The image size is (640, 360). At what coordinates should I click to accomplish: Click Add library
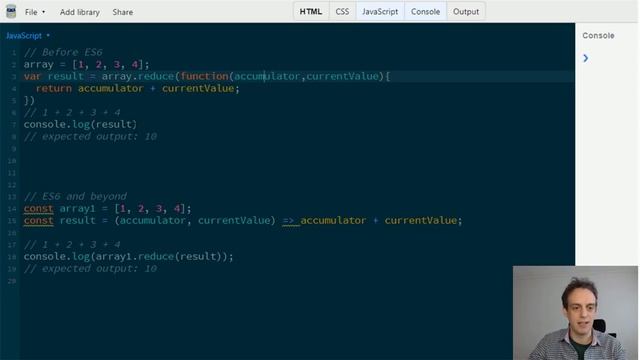tap(80, 12)
